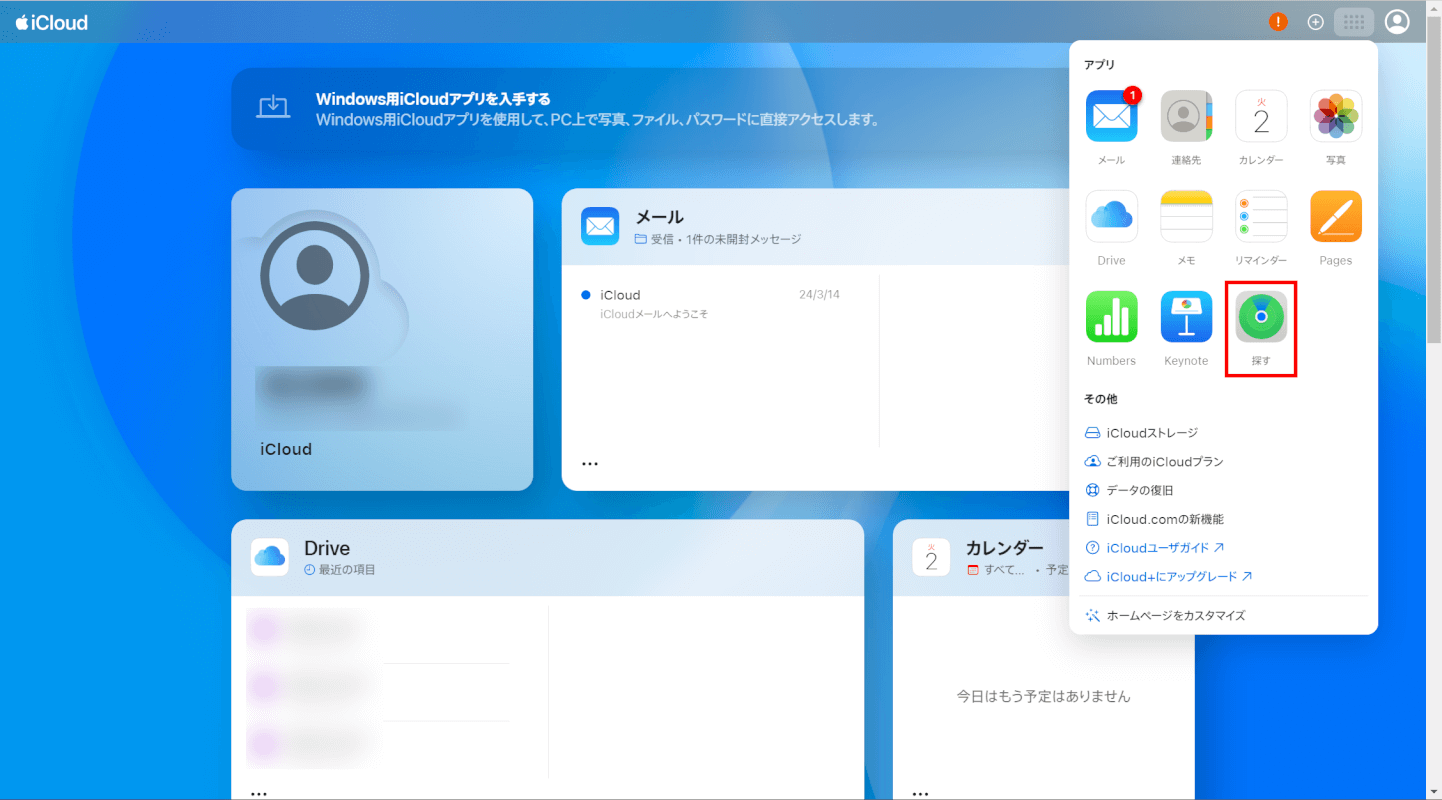Open the Mail tile more options ellipsis

coord(590,464)
